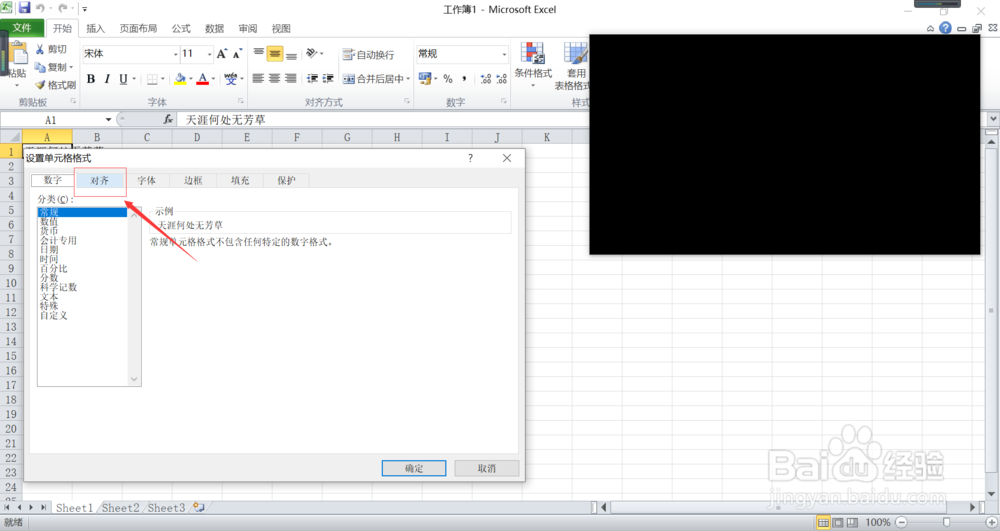Open the Merge and Center dropdown arrow
Image resolution: width=1000 pixels, height=531 pixels.
coord(408,79)
